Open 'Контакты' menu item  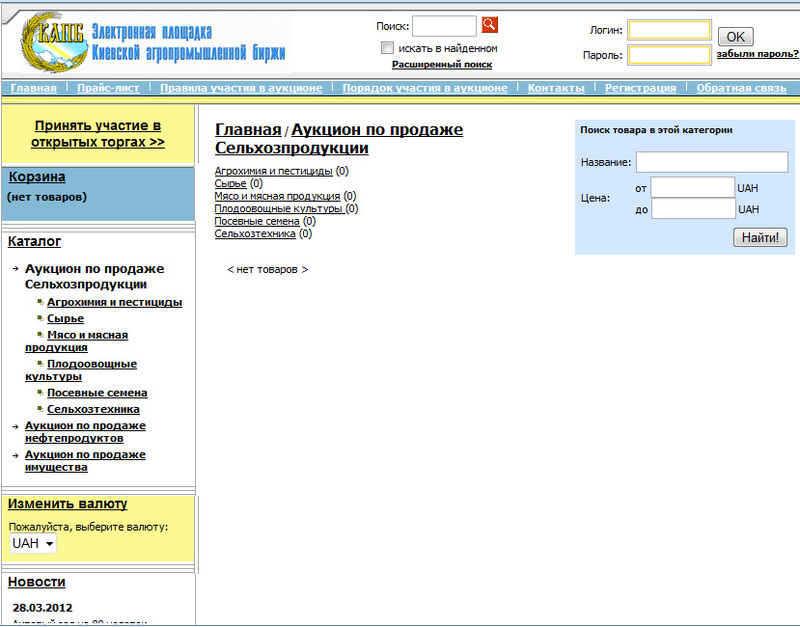556,88
